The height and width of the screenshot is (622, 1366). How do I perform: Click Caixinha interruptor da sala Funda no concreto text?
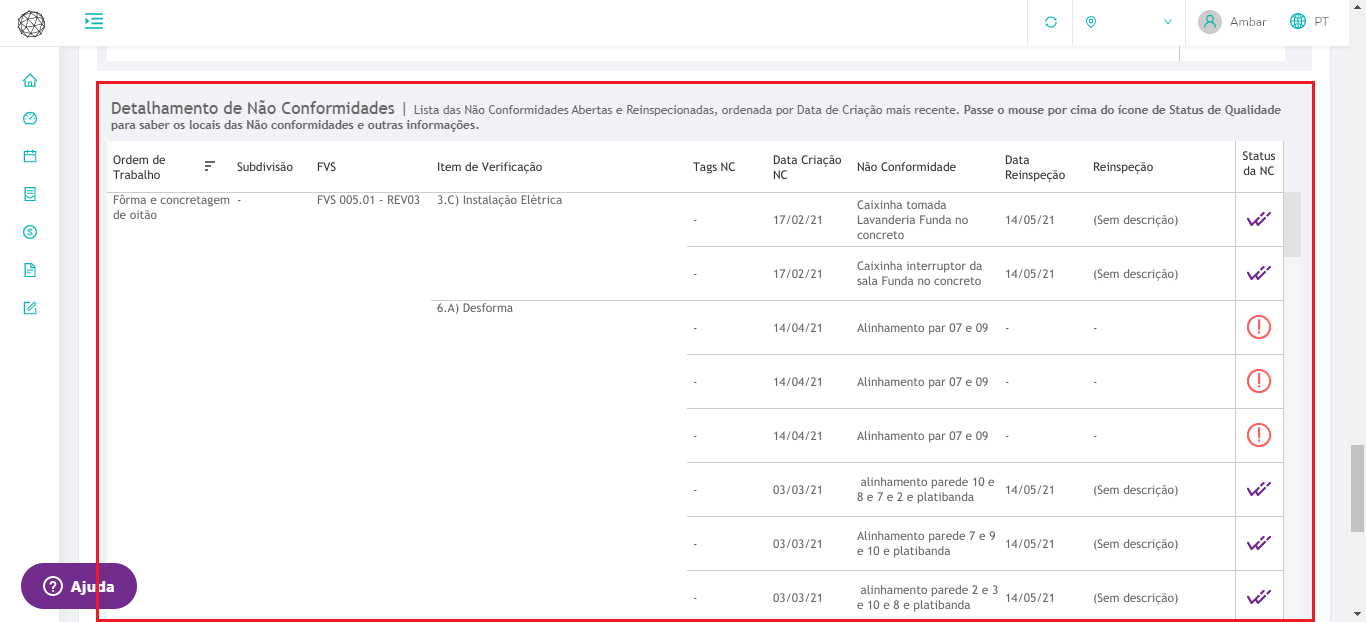tap(920, 274)
